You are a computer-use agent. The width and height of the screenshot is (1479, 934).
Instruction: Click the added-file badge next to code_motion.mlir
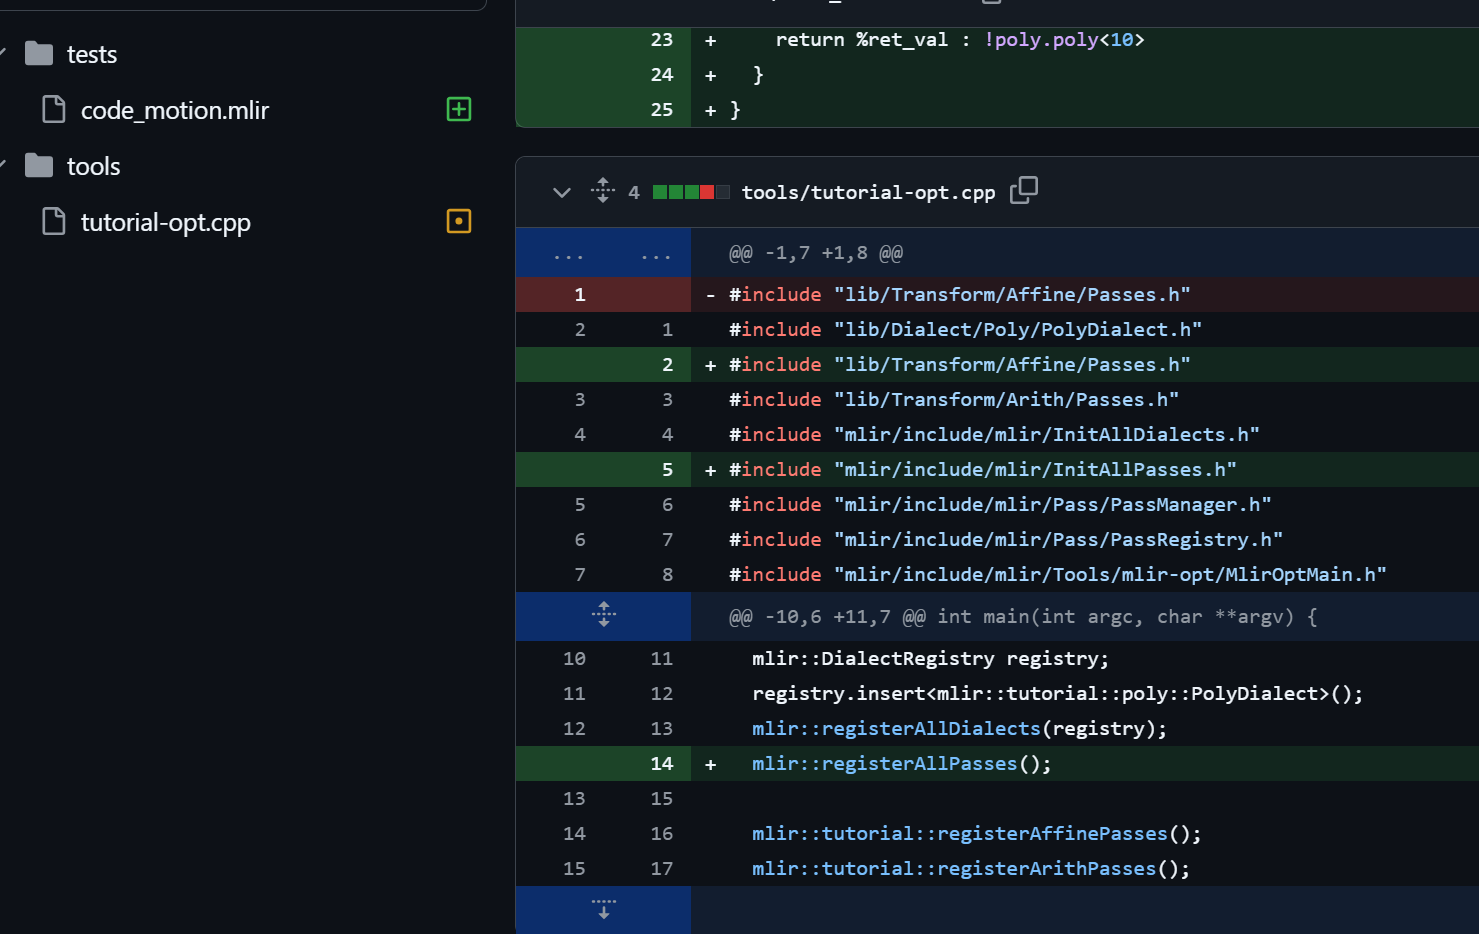coord(459,109)
